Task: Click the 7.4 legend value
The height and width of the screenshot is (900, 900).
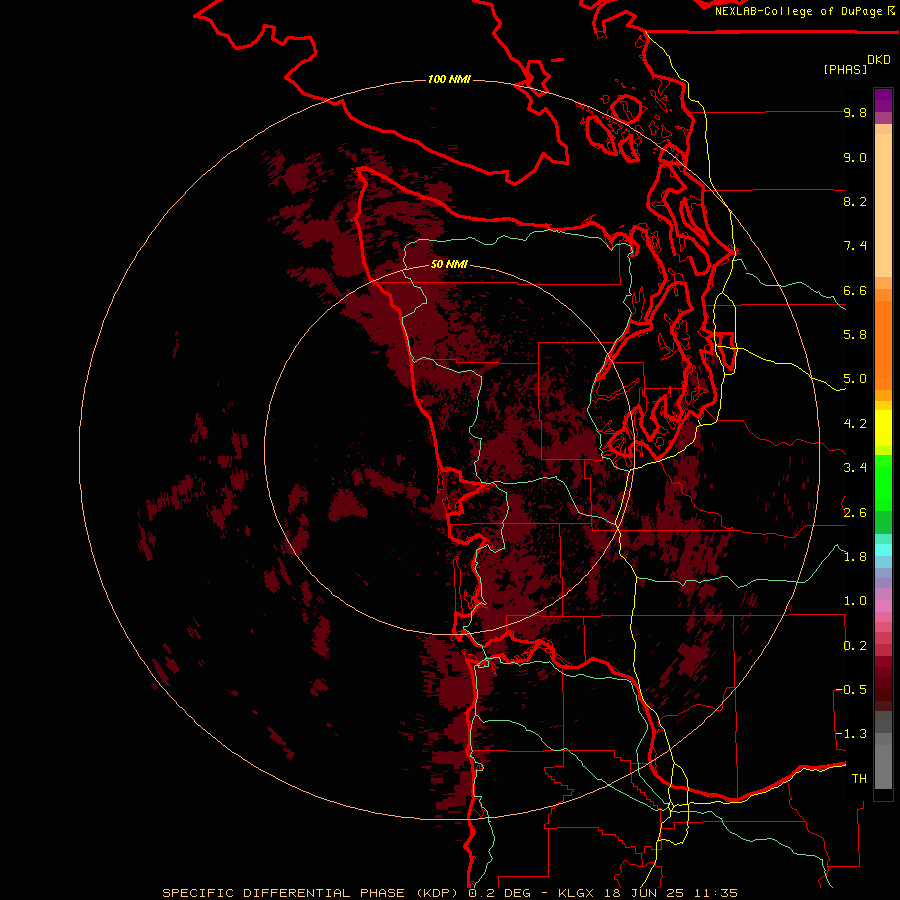Action: 855,246
